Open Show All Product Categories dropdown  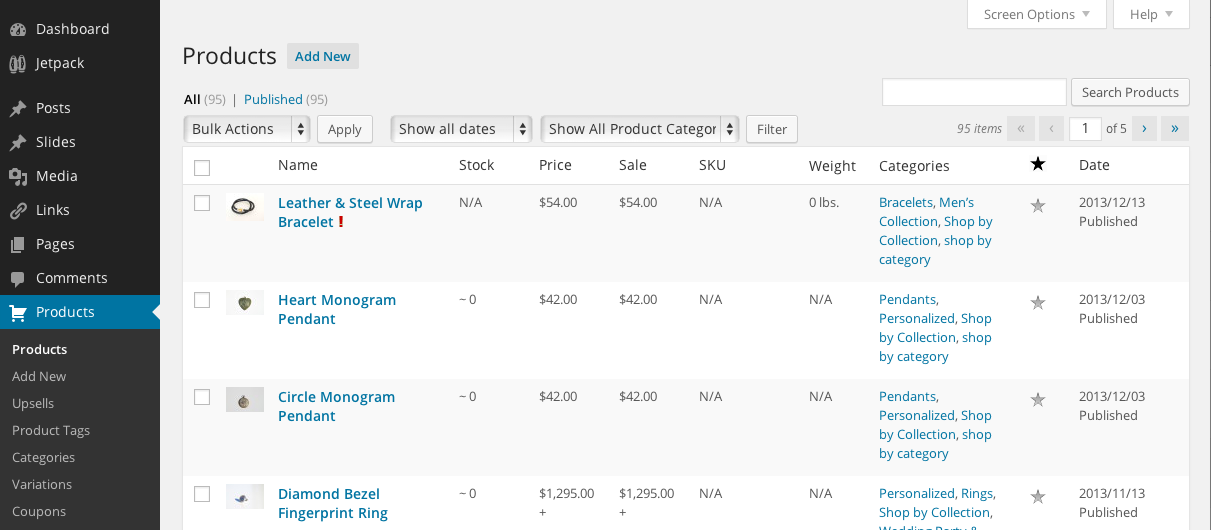(640, 129)
